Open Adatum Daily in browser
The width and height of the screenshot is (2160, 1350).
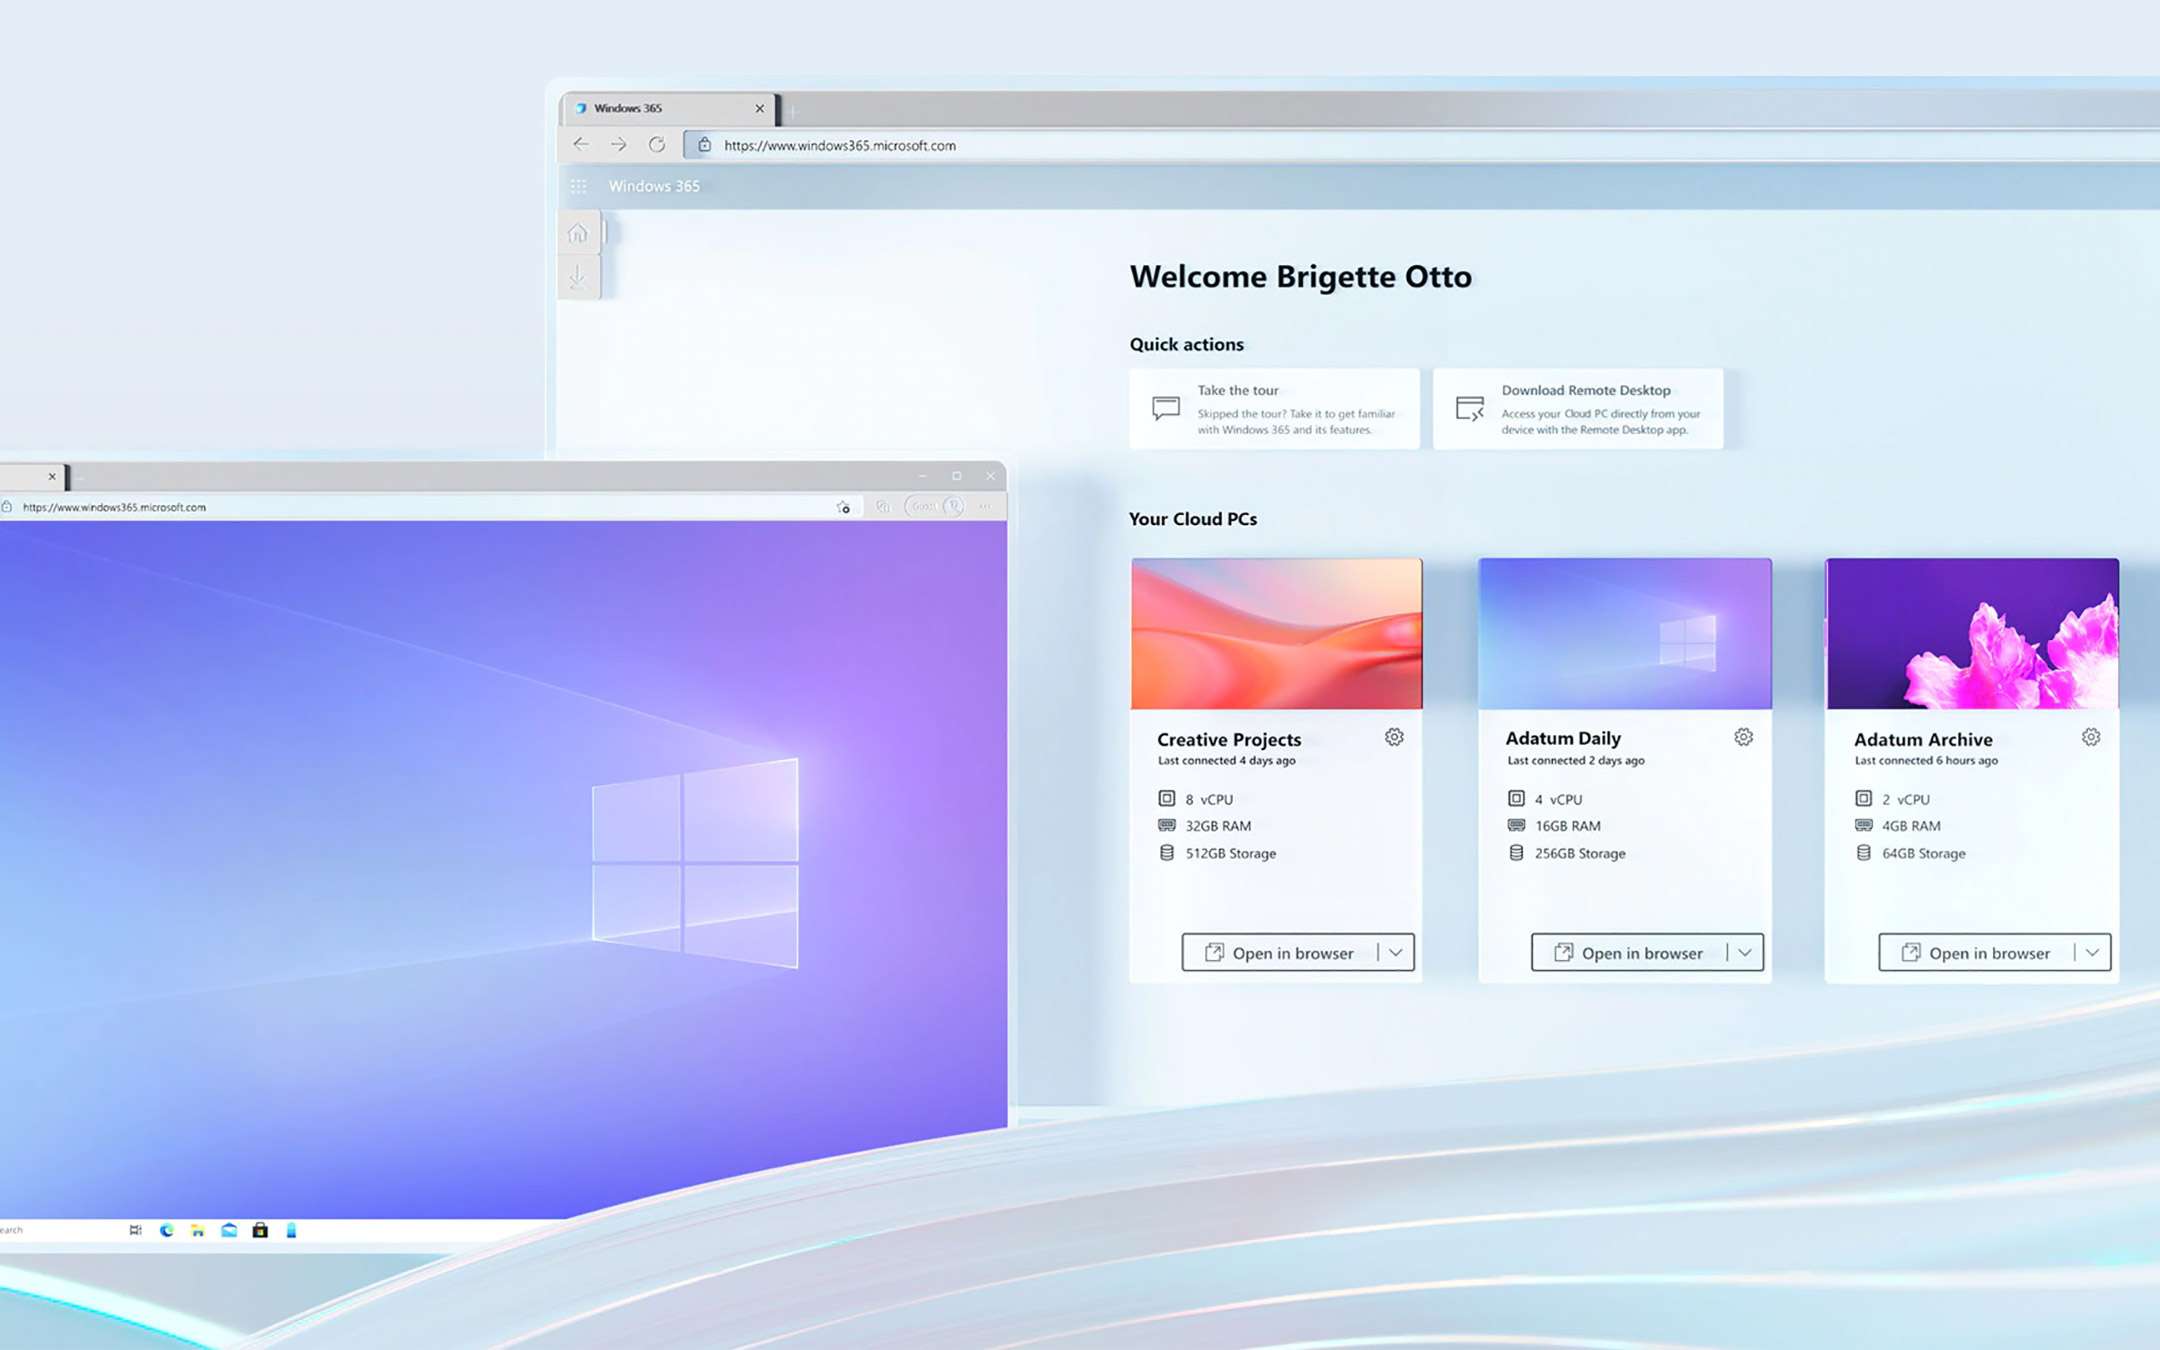pos(1629,953)
